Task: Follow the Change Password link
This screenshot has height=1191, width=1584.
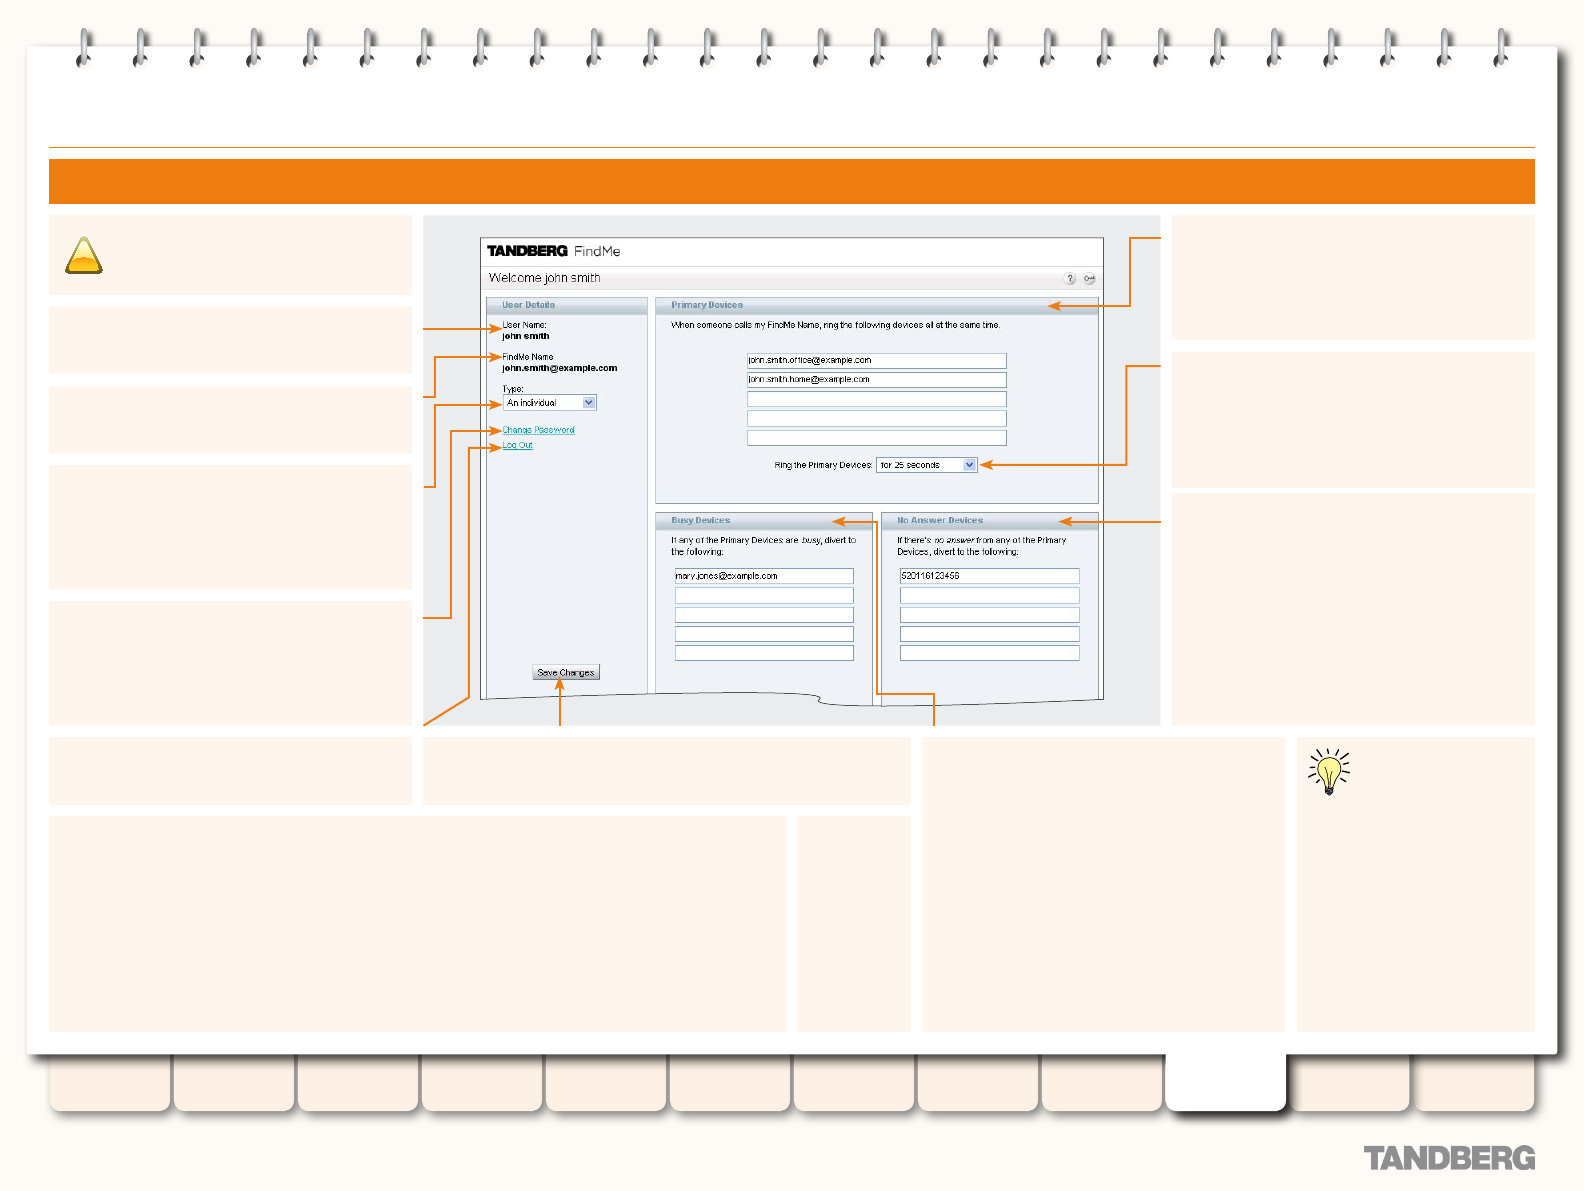Action: [538, 430]
